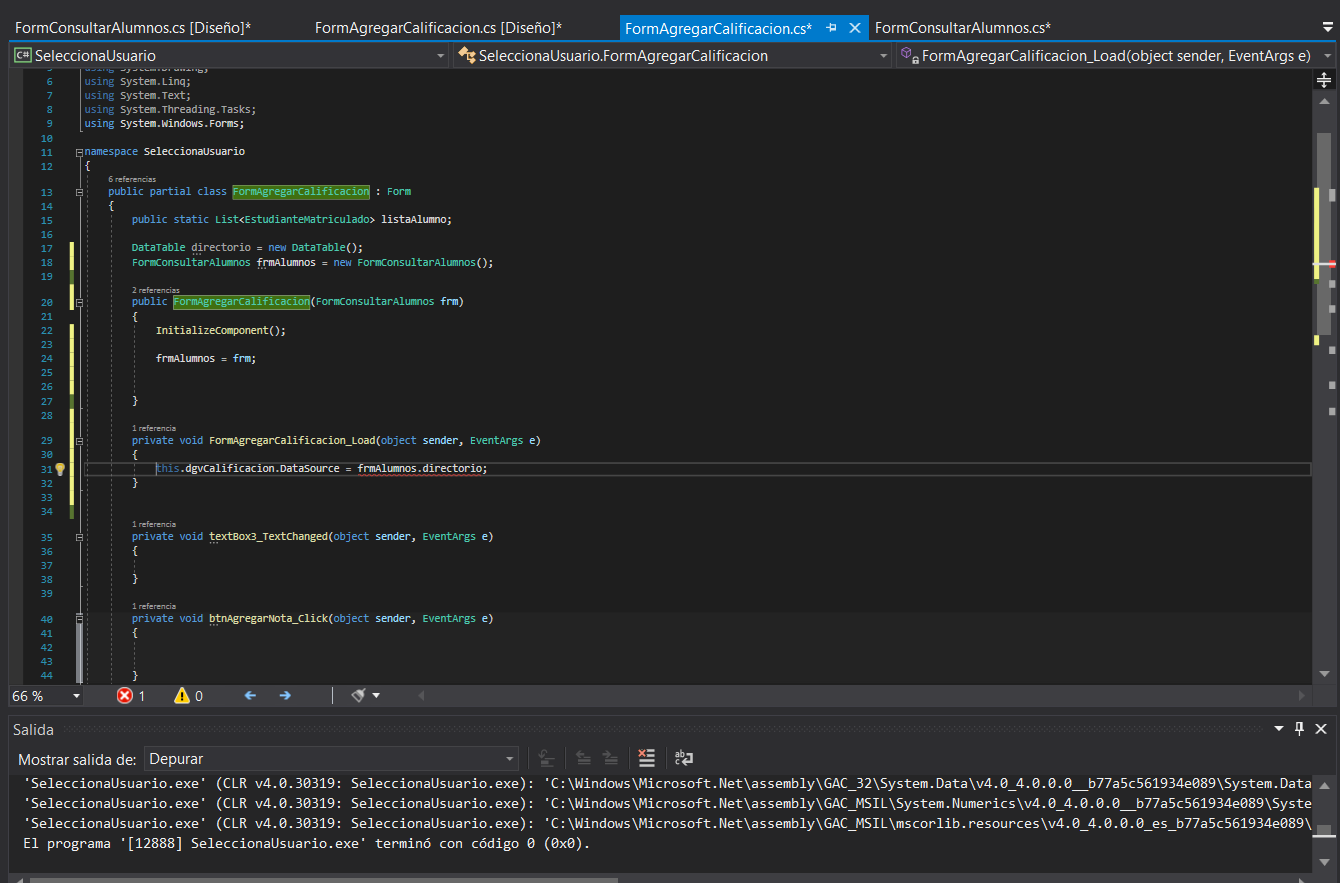Click the highlighted FormAgregarCalificacion class name
The width and height of the screenshot is (1340, 883).
click(301, 191)
